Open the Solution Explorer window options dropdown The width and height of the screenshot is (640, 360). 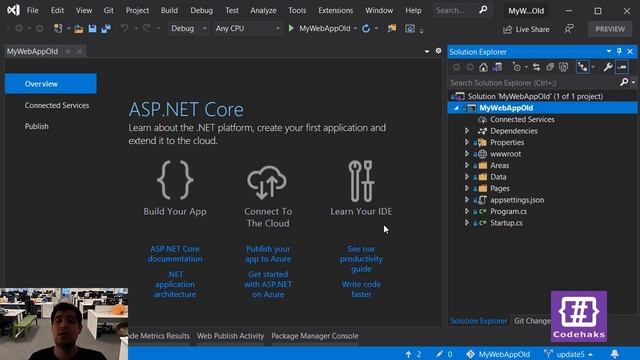click(609, 51)
